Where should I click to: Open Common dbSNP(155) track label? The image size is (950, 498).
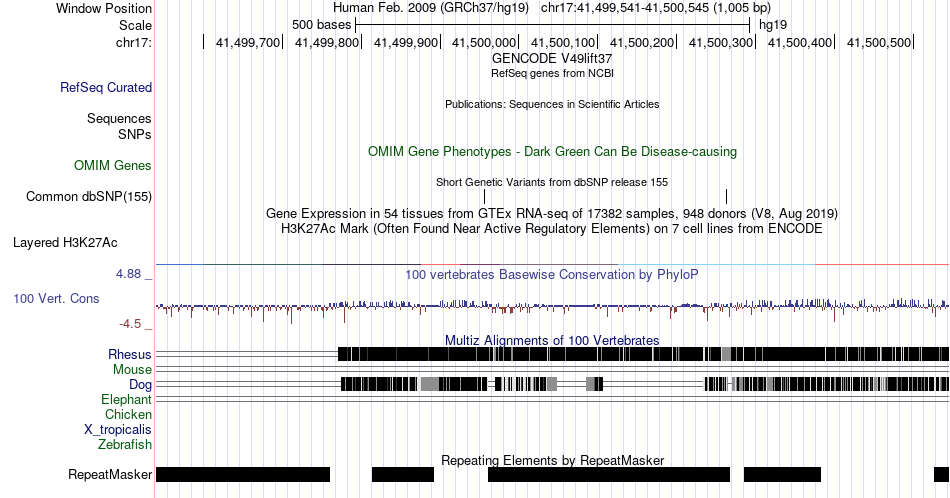pyautogui.click(x=89, y=196)
